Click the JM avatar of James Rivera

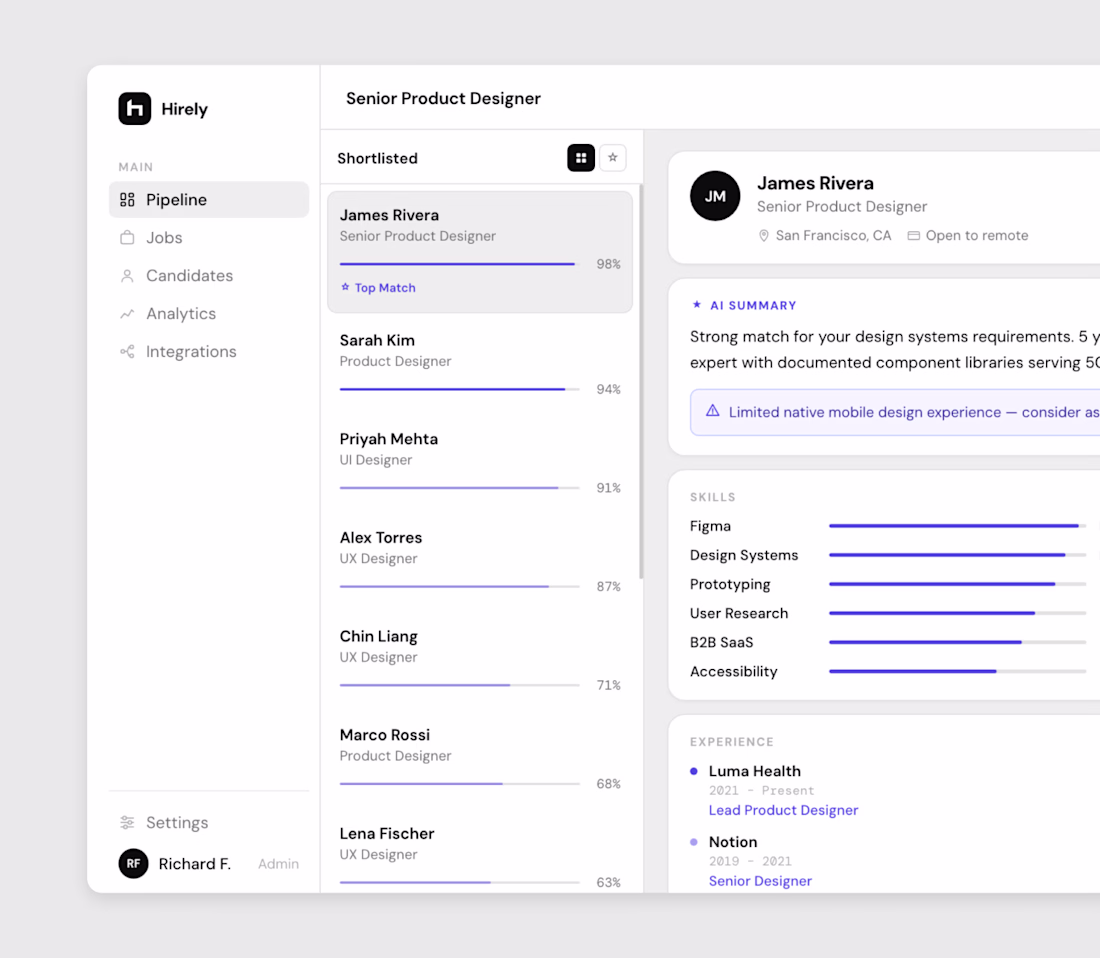pos(715,196)
